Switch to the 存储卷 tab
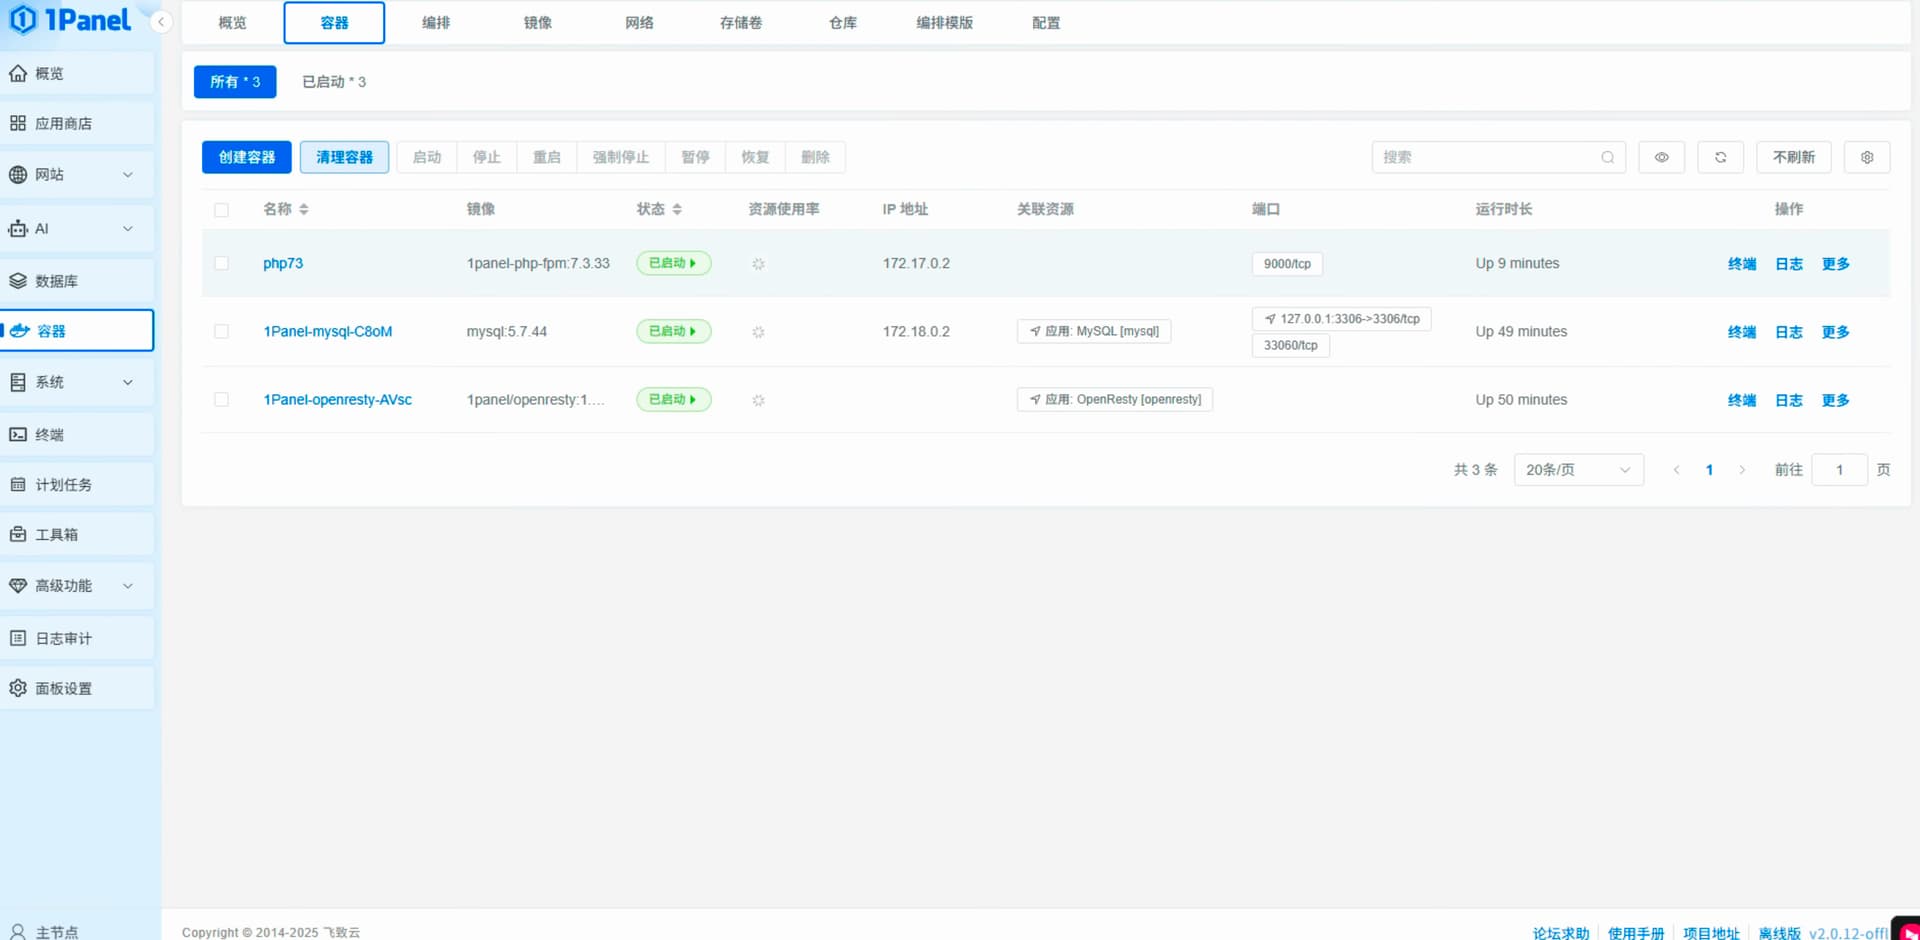Screen dimensions: 1920x940 click(x=740, y=22)
